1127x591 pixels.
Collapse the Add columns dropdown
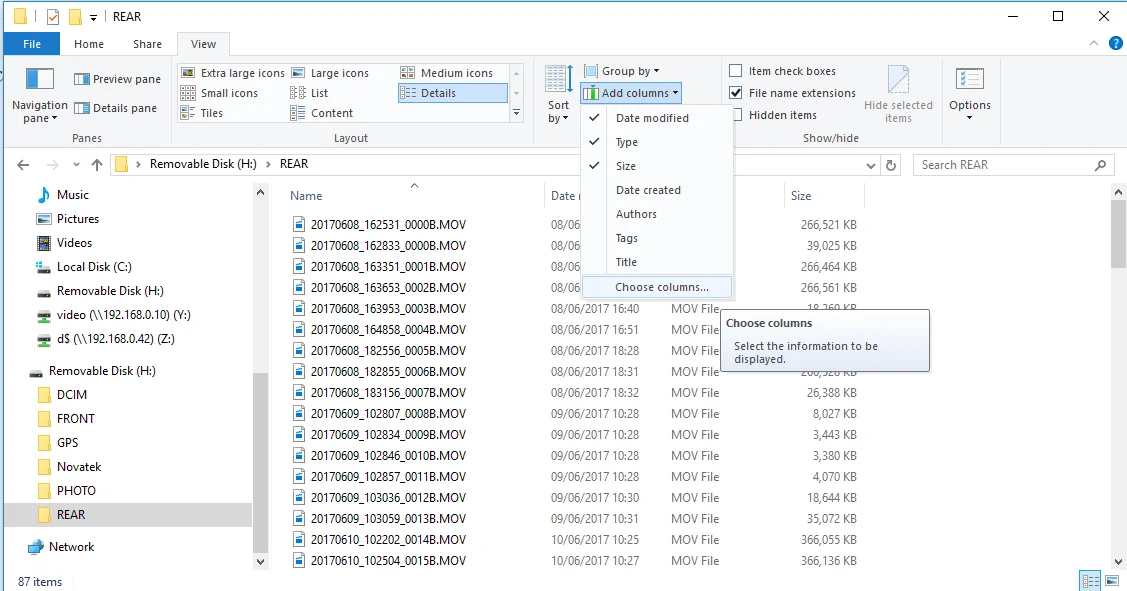coord(631,93)
